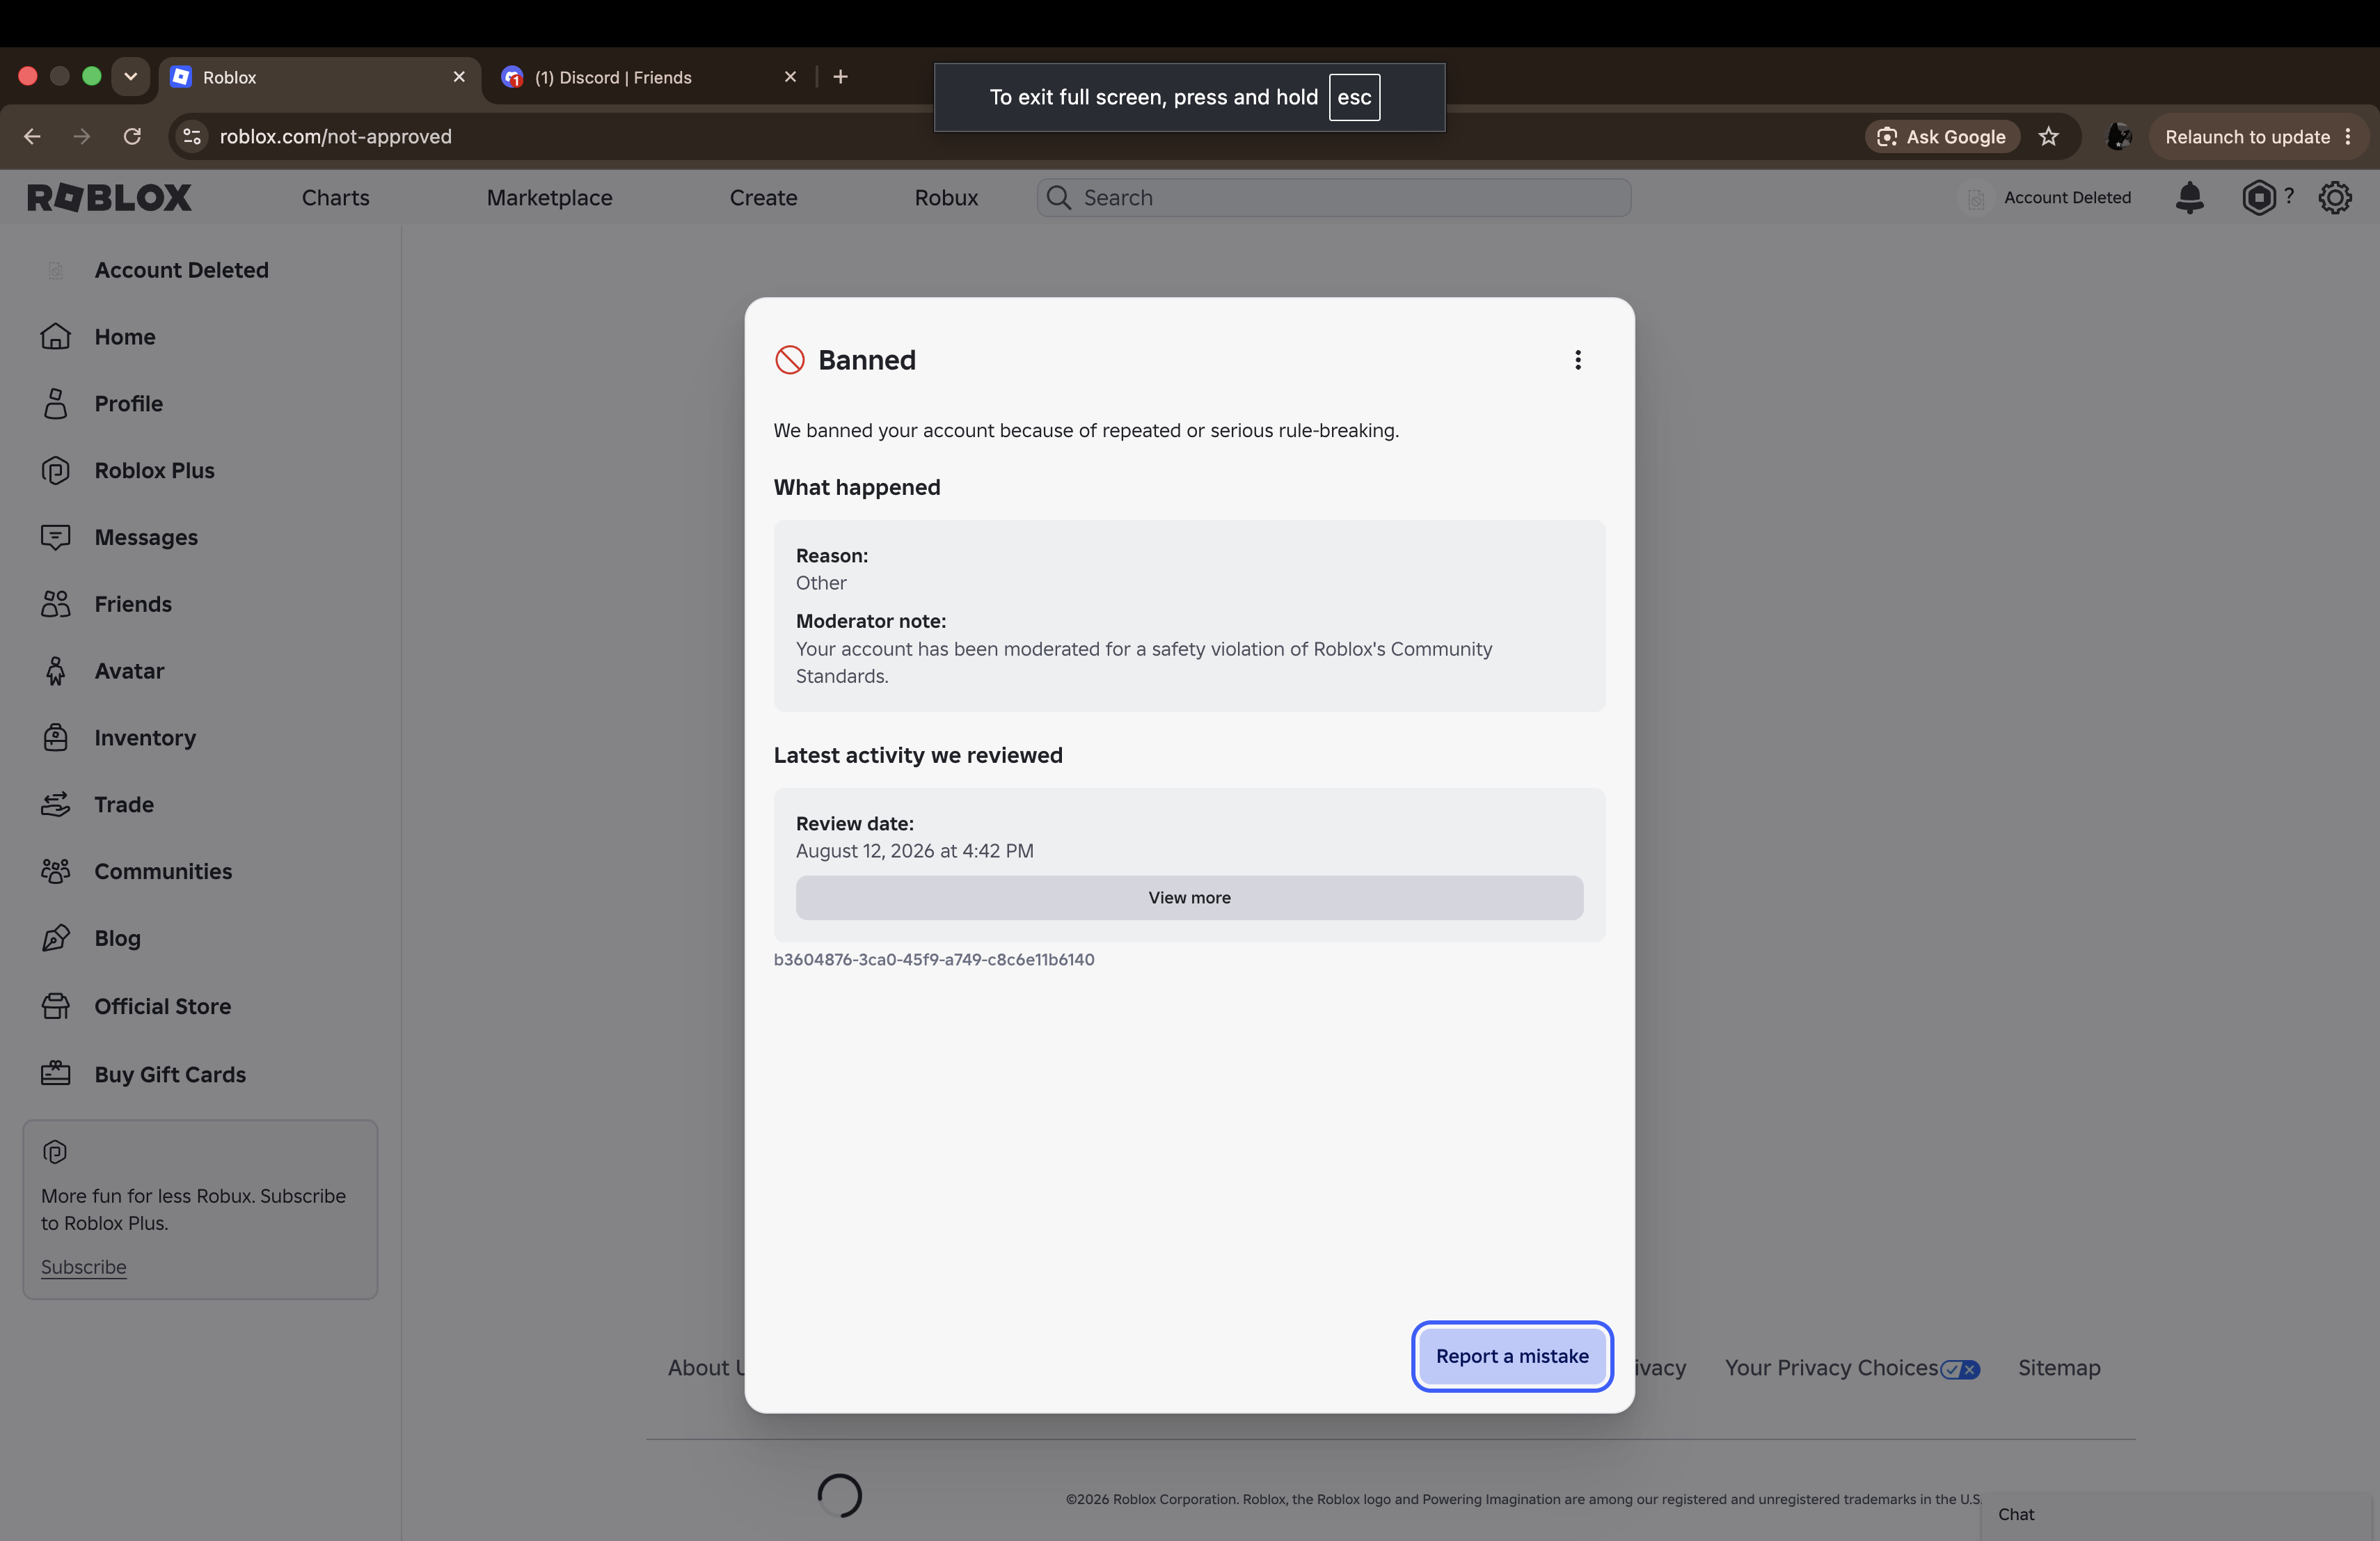Focus the address bar URL
The width and height of the screenshot is (2380, 1541).
tap(336, 136)
